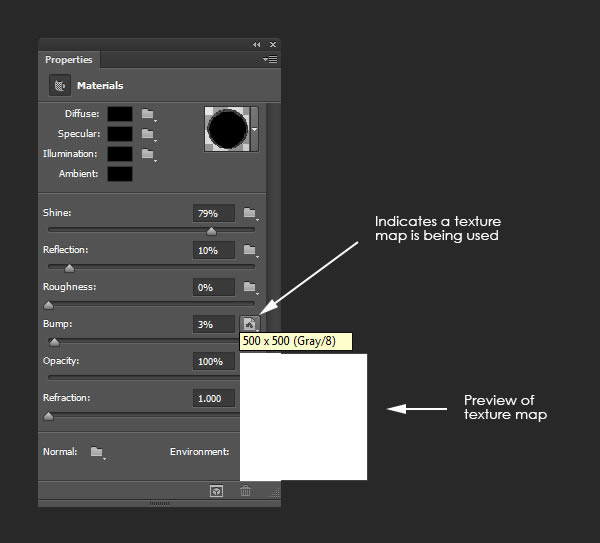Click the Reflection 10% value field
This screenshot has width=600, height=543.
pos(214,250)
